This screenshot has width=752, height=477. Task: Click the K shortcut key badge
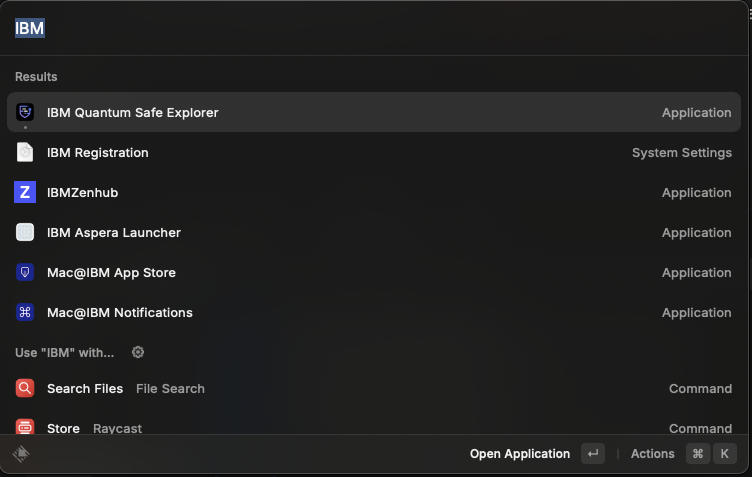pos(725,454)
